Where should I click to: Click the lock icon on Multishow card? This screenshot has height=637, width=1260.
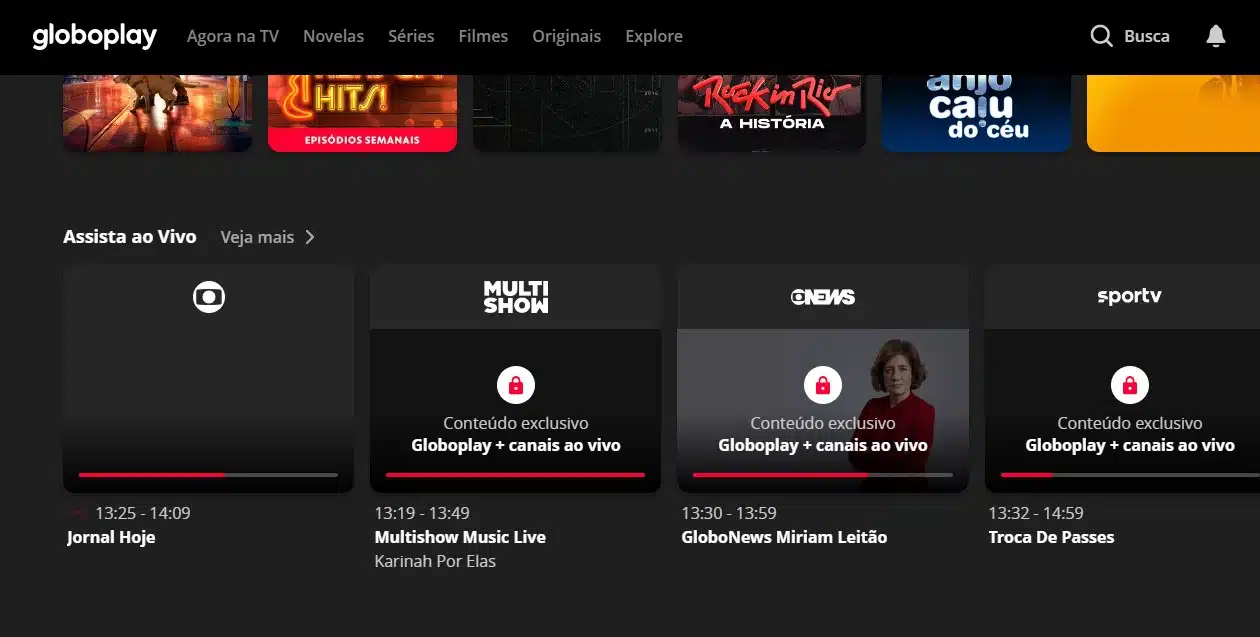click(x=515, y=385)
